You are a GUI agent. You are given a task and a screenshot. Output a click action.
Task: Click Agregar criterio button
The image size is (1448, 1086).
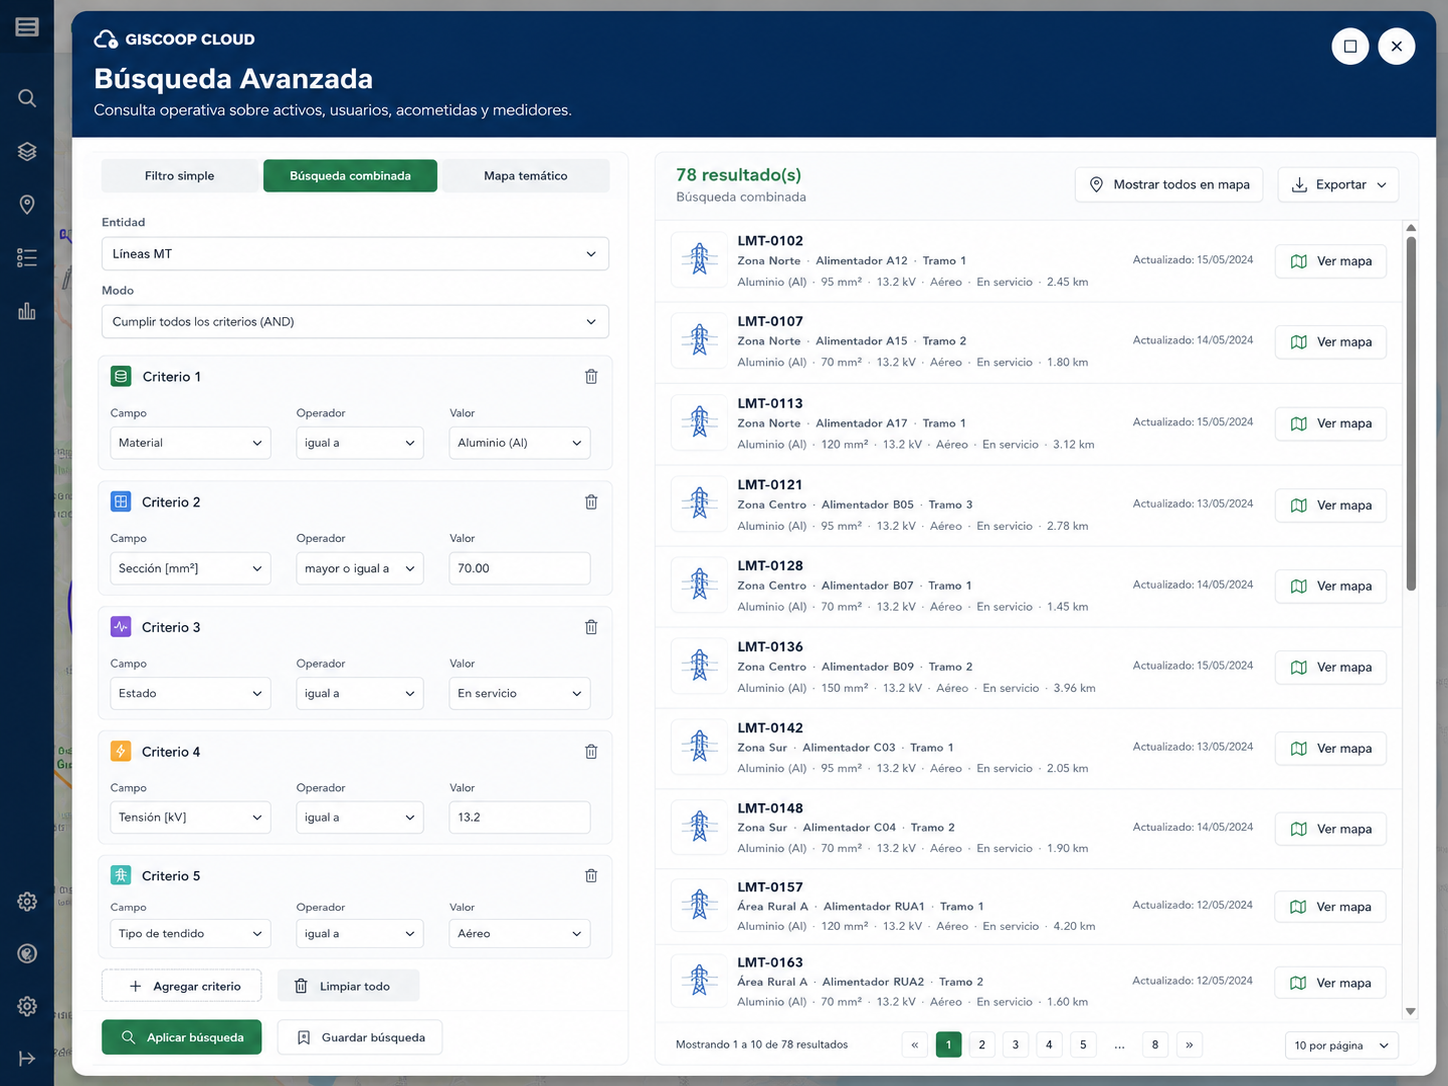(x=181, y=986)
